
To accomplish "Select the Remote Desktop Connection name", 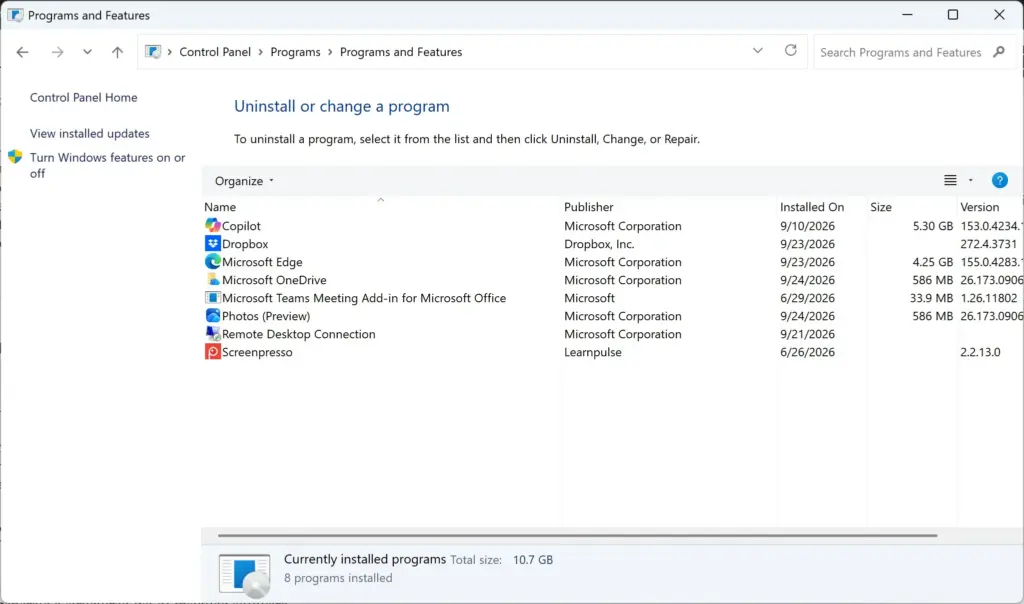I will [x=298, y=334].
